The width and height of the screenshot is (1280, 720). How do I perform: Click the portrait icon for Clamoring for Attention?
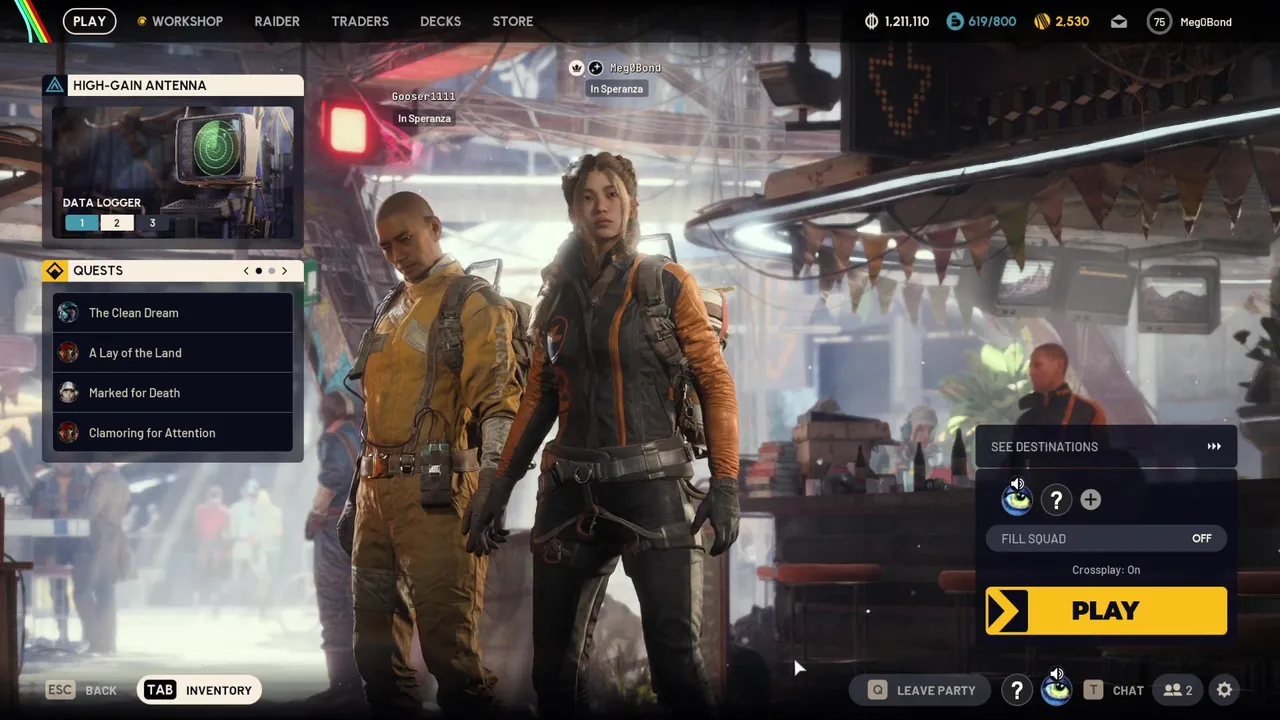point(68,433)
